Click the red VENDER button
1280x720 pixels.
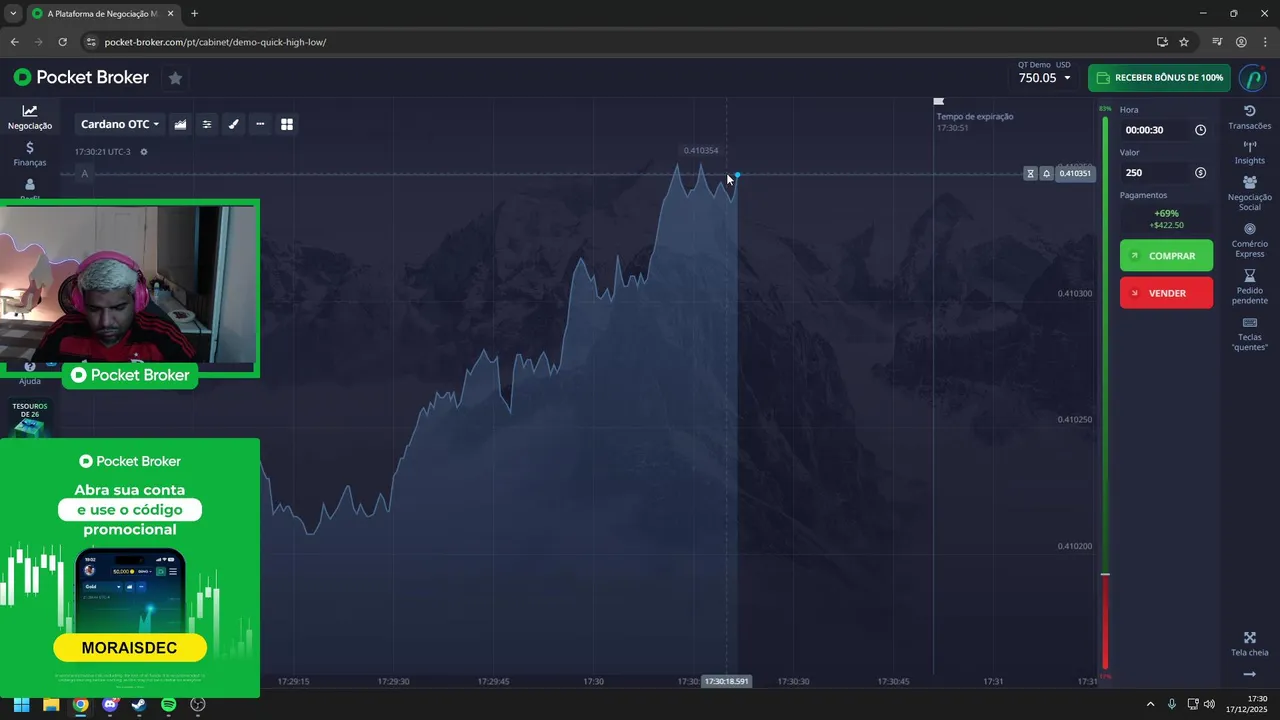tap(1166, 293)
